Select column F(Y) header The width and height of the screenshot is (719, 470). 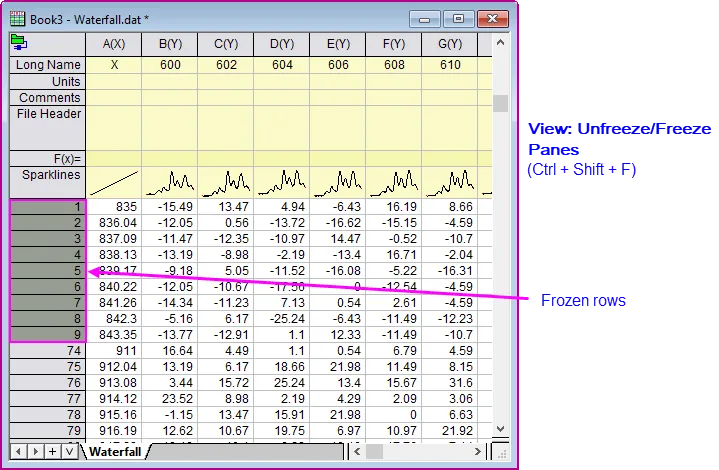[x=394, y=44]
